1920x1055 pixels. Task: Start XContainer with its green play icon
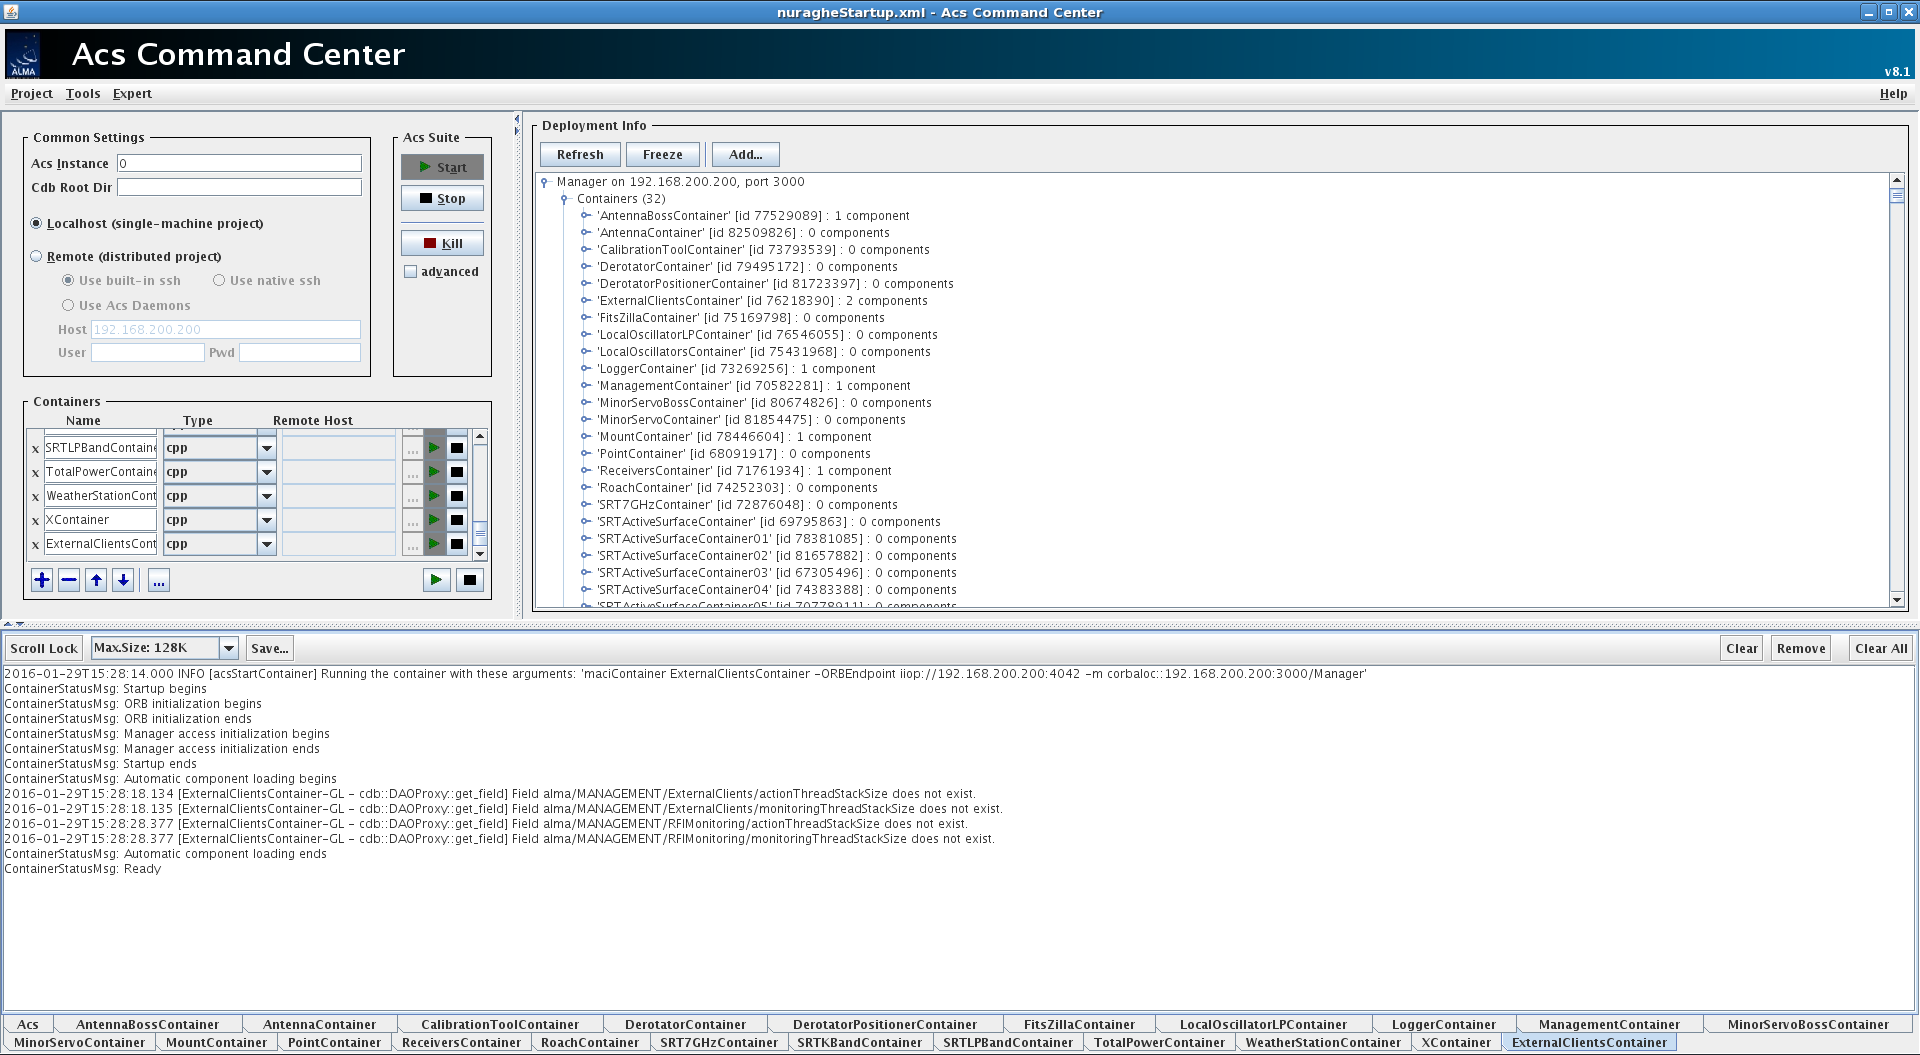click(435, 520)
